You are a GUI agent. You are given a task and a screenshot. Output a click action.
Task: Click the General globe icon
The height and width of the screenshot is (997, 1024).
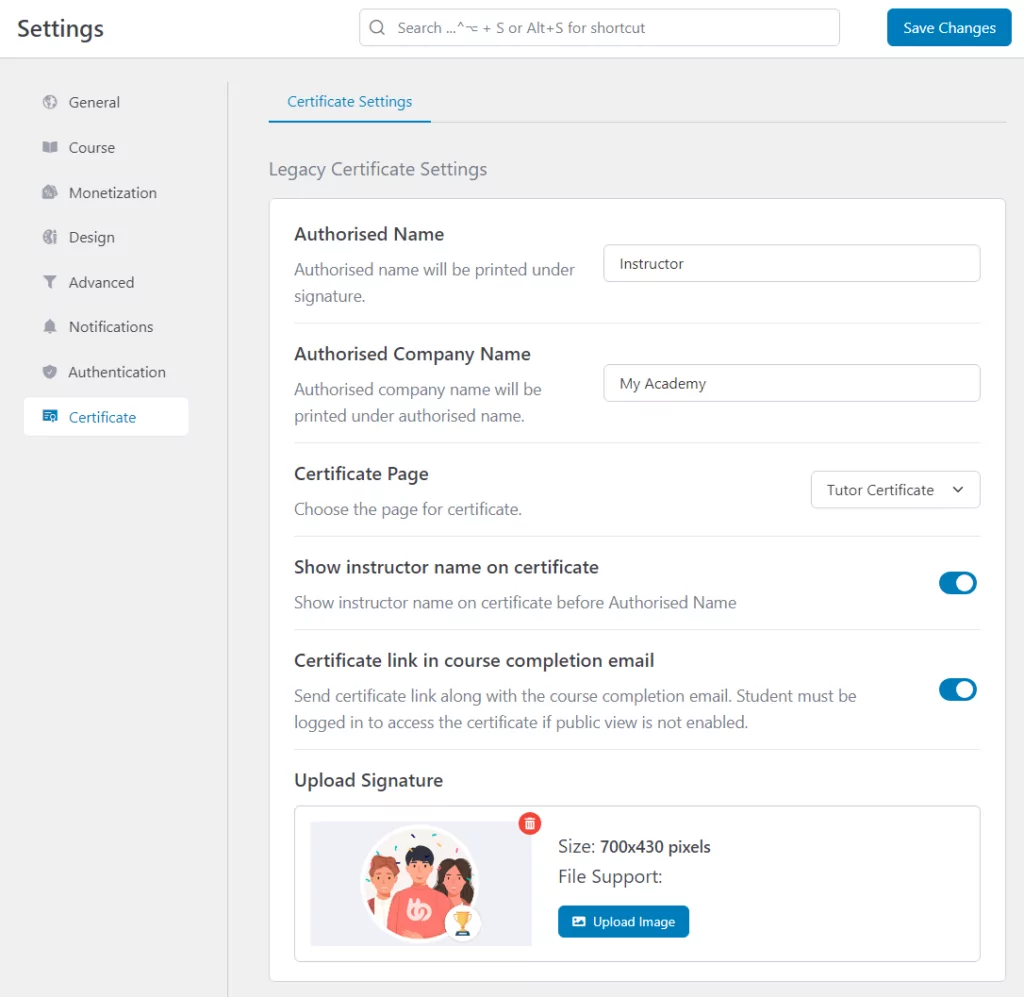(50, 102)
